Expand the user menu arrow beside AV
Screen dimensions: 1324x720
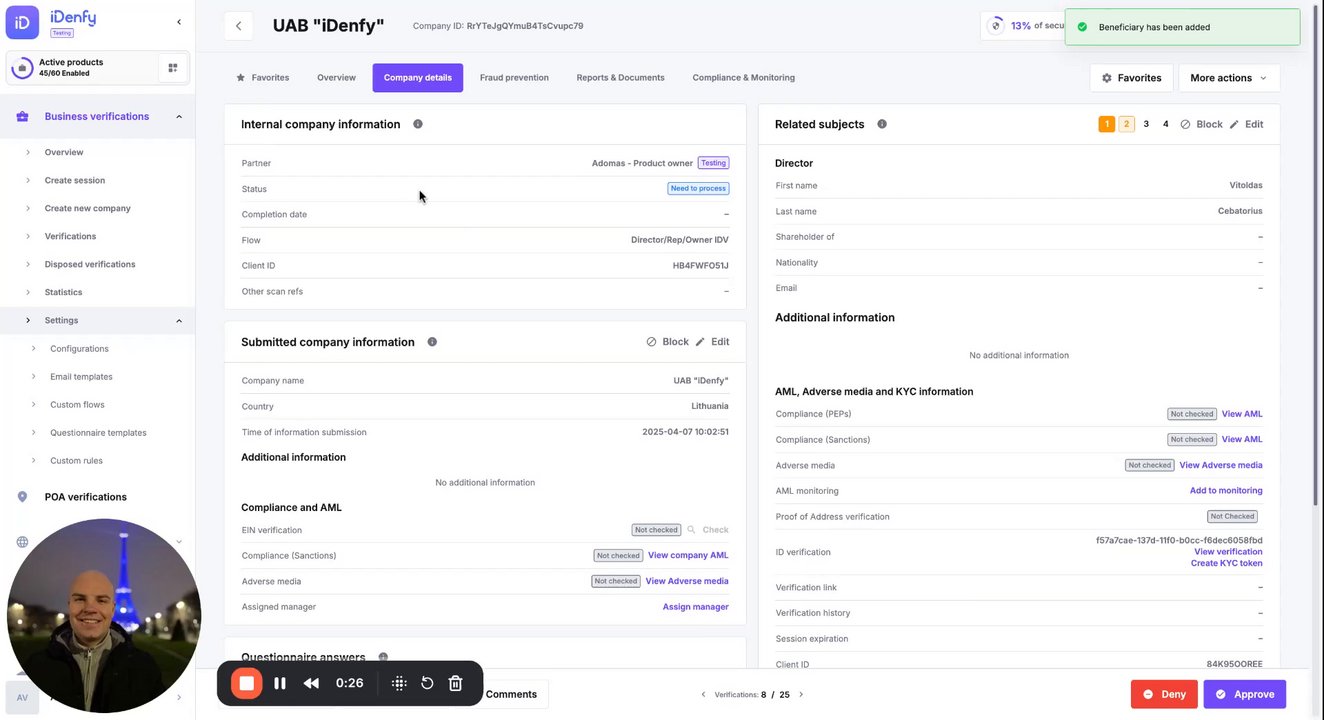(x=179, y=697)
